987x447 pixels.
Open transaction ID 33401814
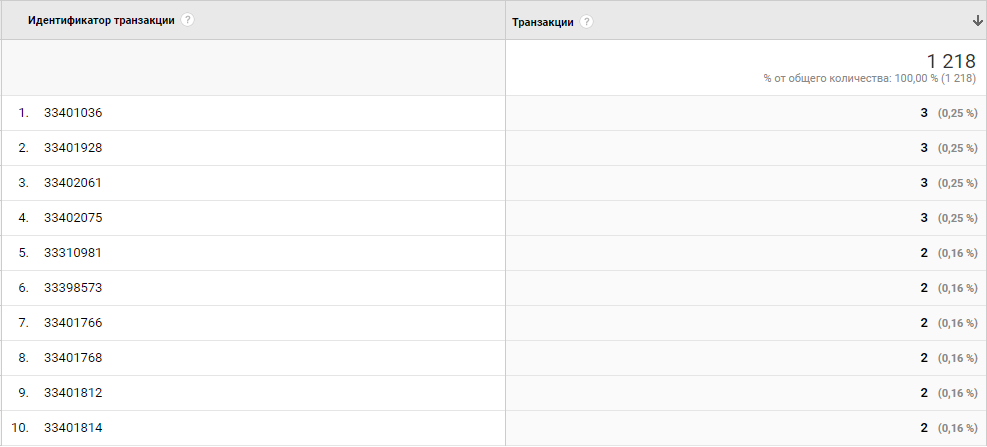tap(73, 428)
